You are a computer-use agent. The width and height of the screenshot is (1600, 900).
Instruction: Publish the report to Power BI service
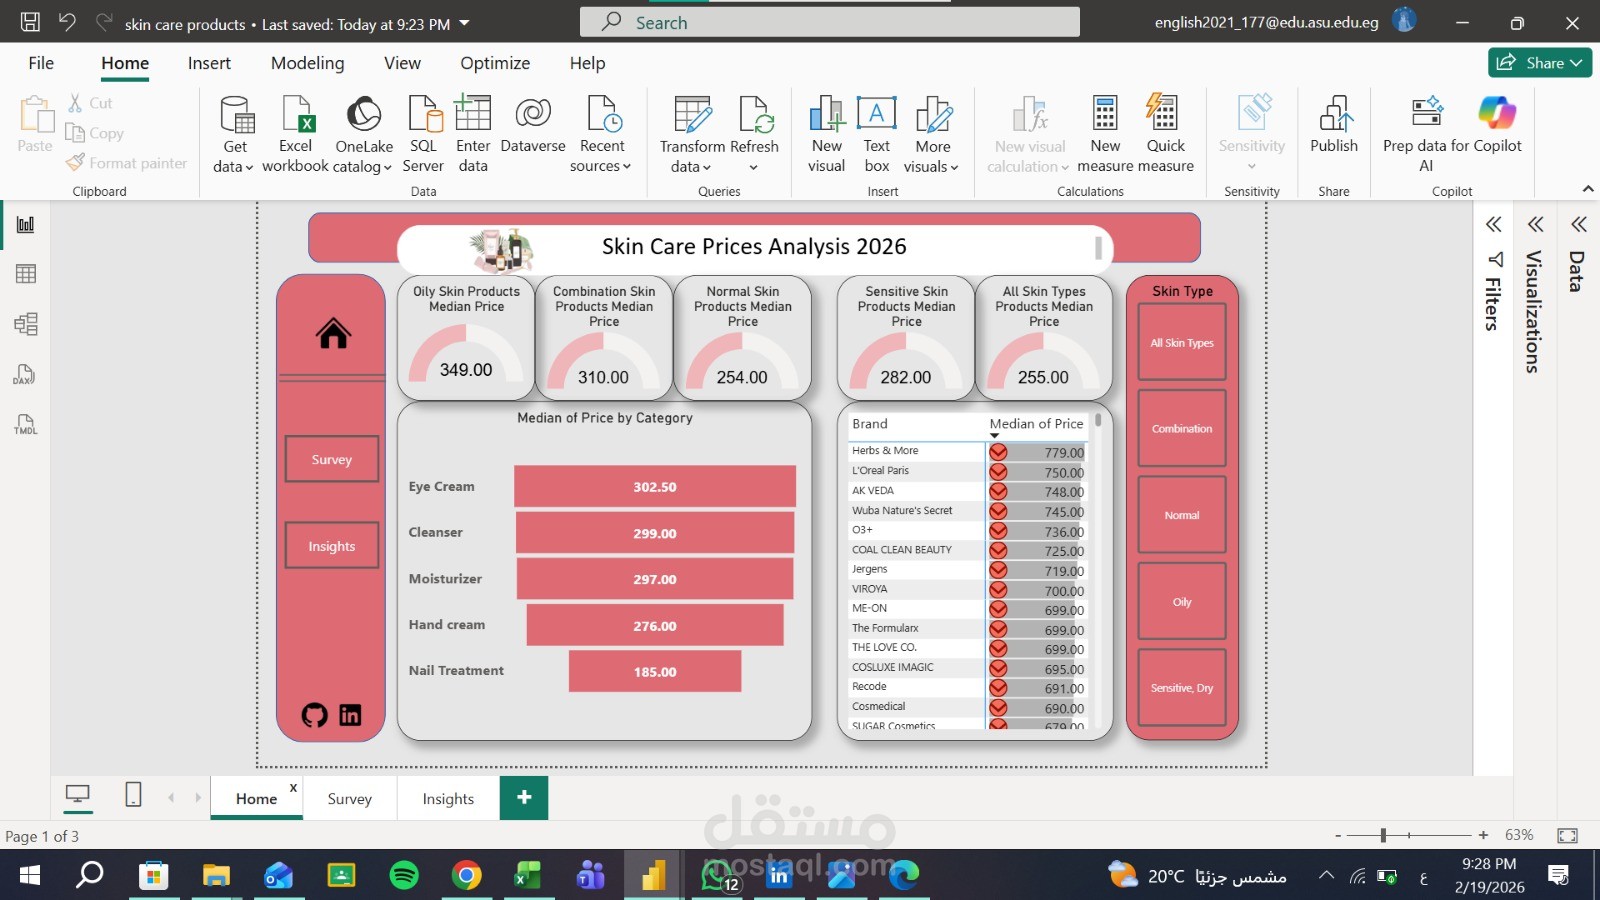coord(1334,131)
